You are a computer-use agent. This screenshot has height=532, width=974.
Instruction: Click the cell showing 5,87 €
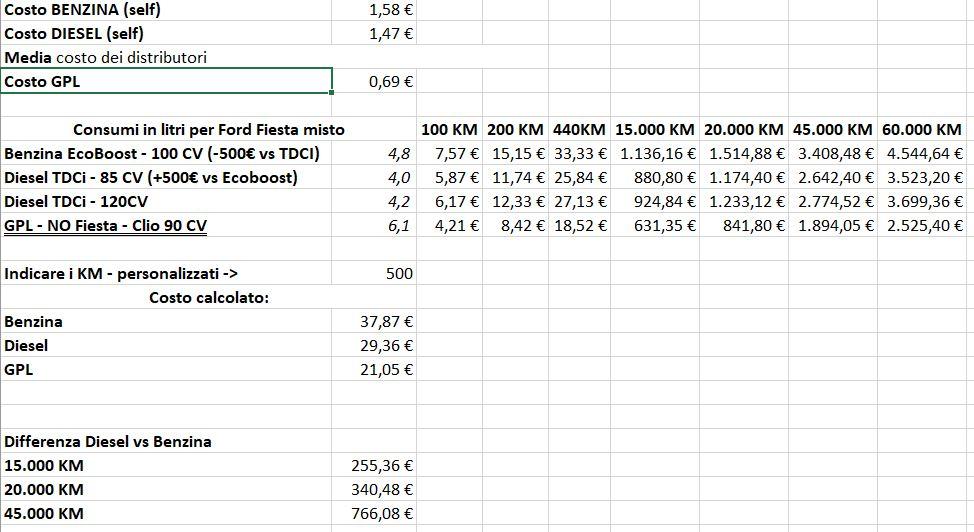click(x=449, y=178)
